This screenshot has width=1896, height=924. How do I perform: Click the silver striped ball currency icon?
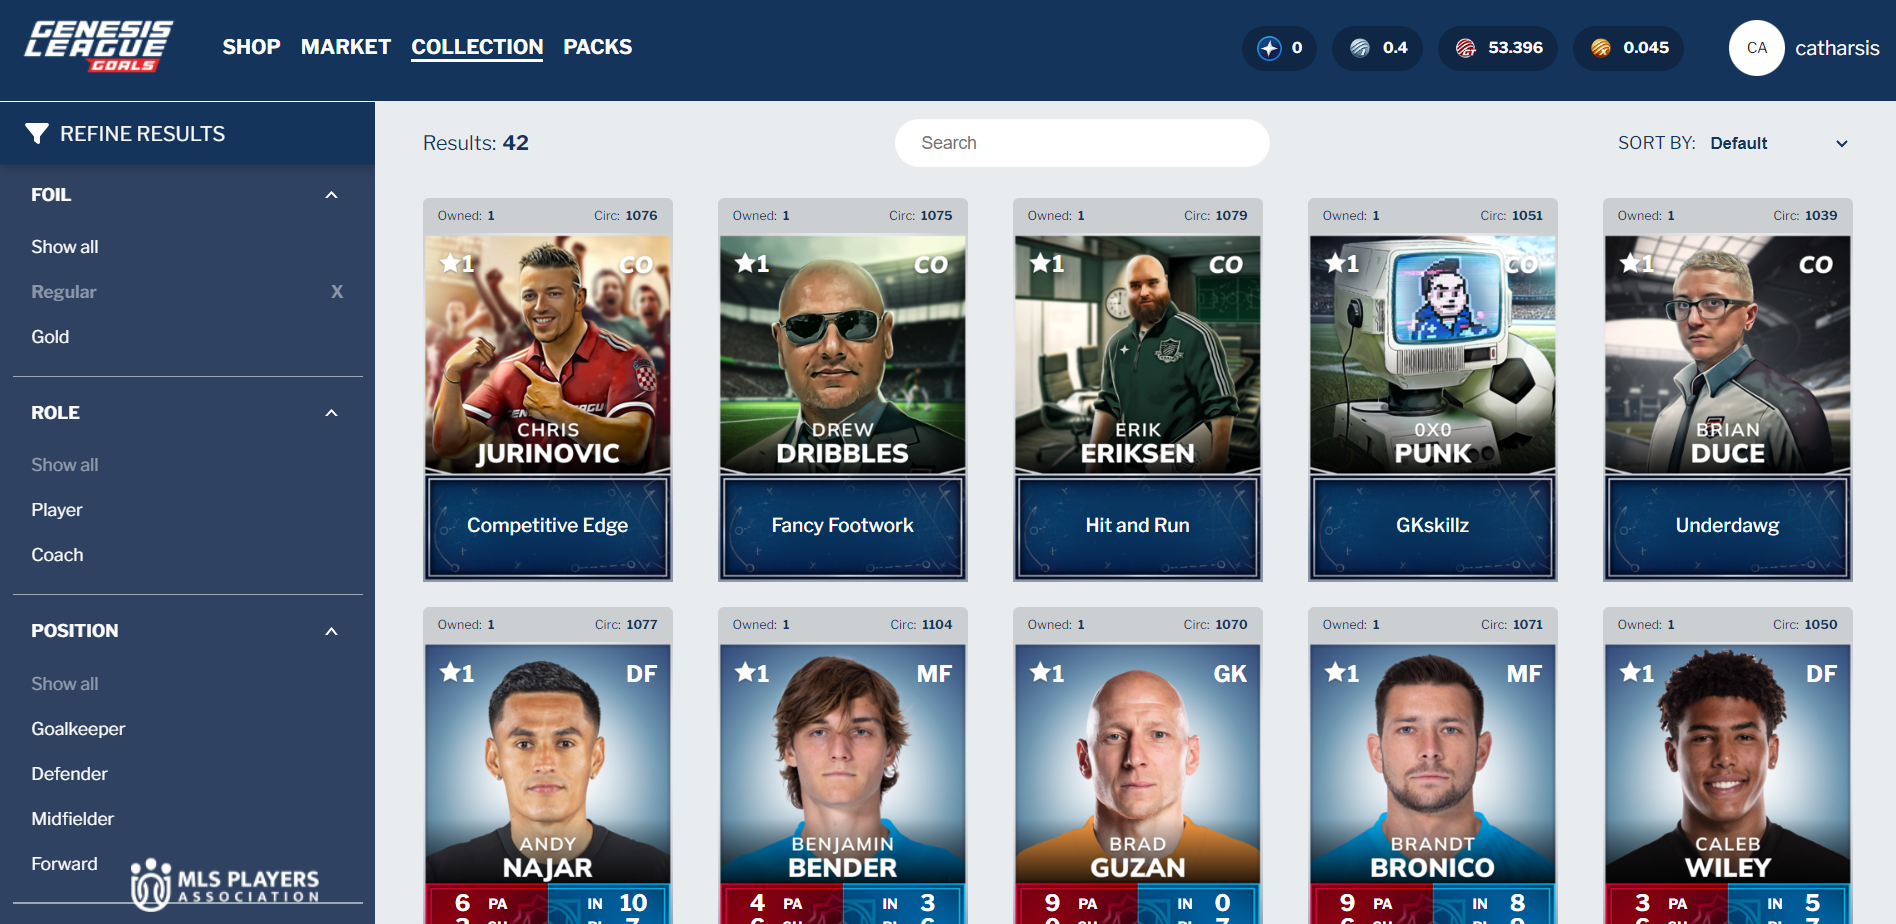[1360, 48]
